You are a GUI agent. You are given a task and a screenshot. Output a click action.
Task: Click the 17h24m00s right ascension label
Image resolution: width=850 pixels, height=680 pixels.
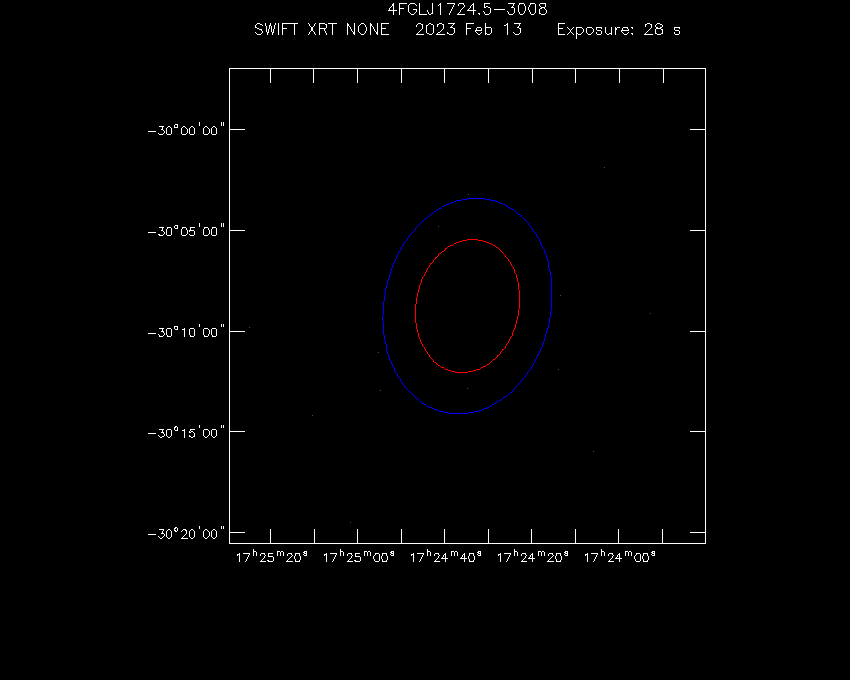coord(620,557)
